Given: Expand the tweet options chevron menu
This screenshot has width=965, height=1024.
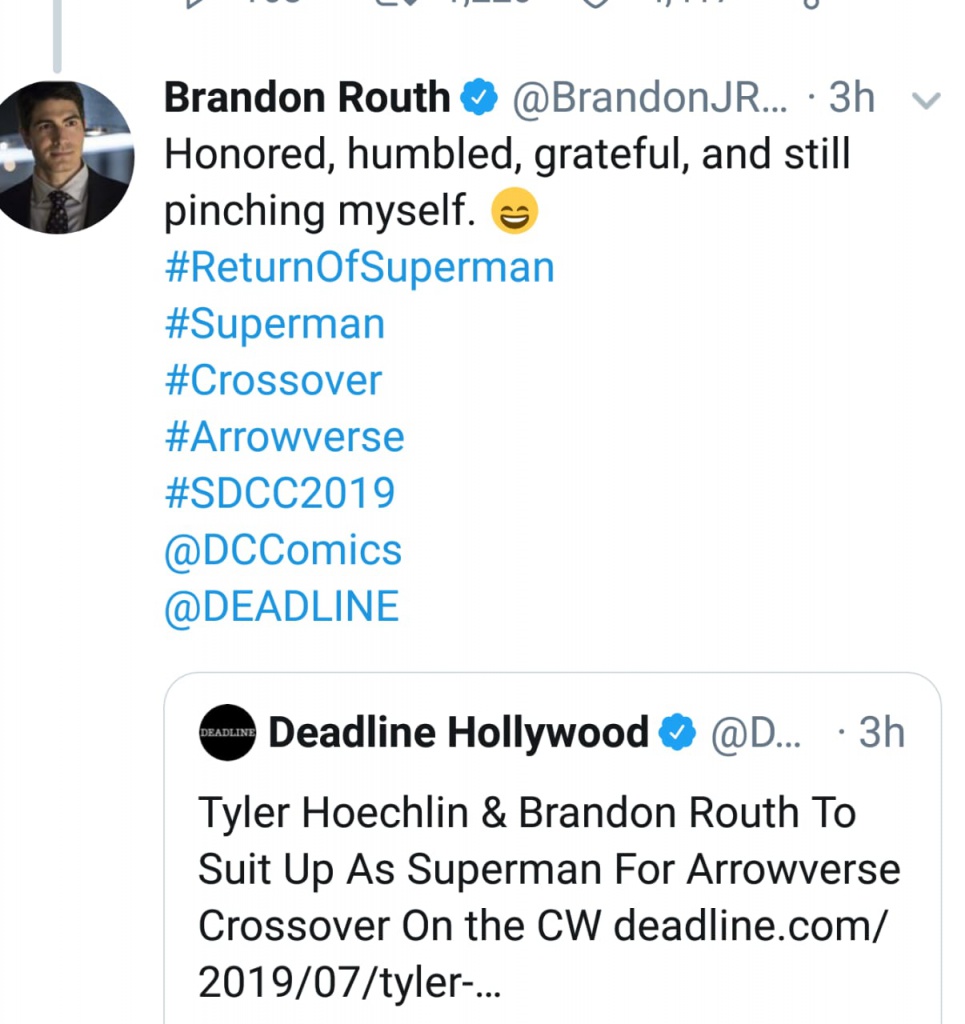Looking at the screenshot, I should tap(927, 100).
